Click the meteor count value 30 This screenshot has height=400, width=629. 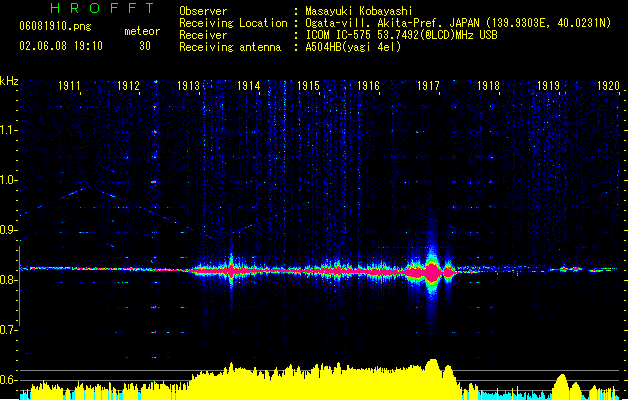click(145, 46)
